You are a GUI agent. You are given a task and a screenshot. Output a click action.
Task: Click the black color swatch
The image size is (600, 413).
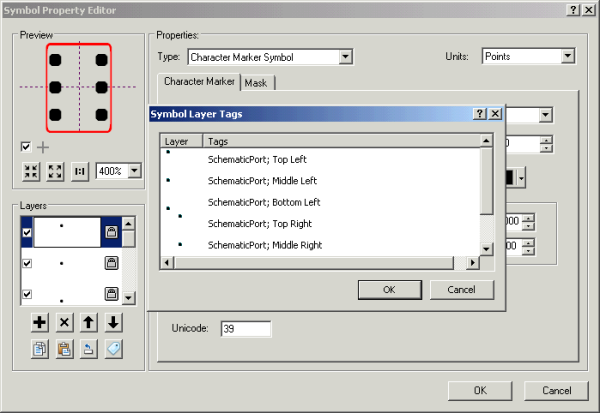pyautogui.click(x=511, y=178)
